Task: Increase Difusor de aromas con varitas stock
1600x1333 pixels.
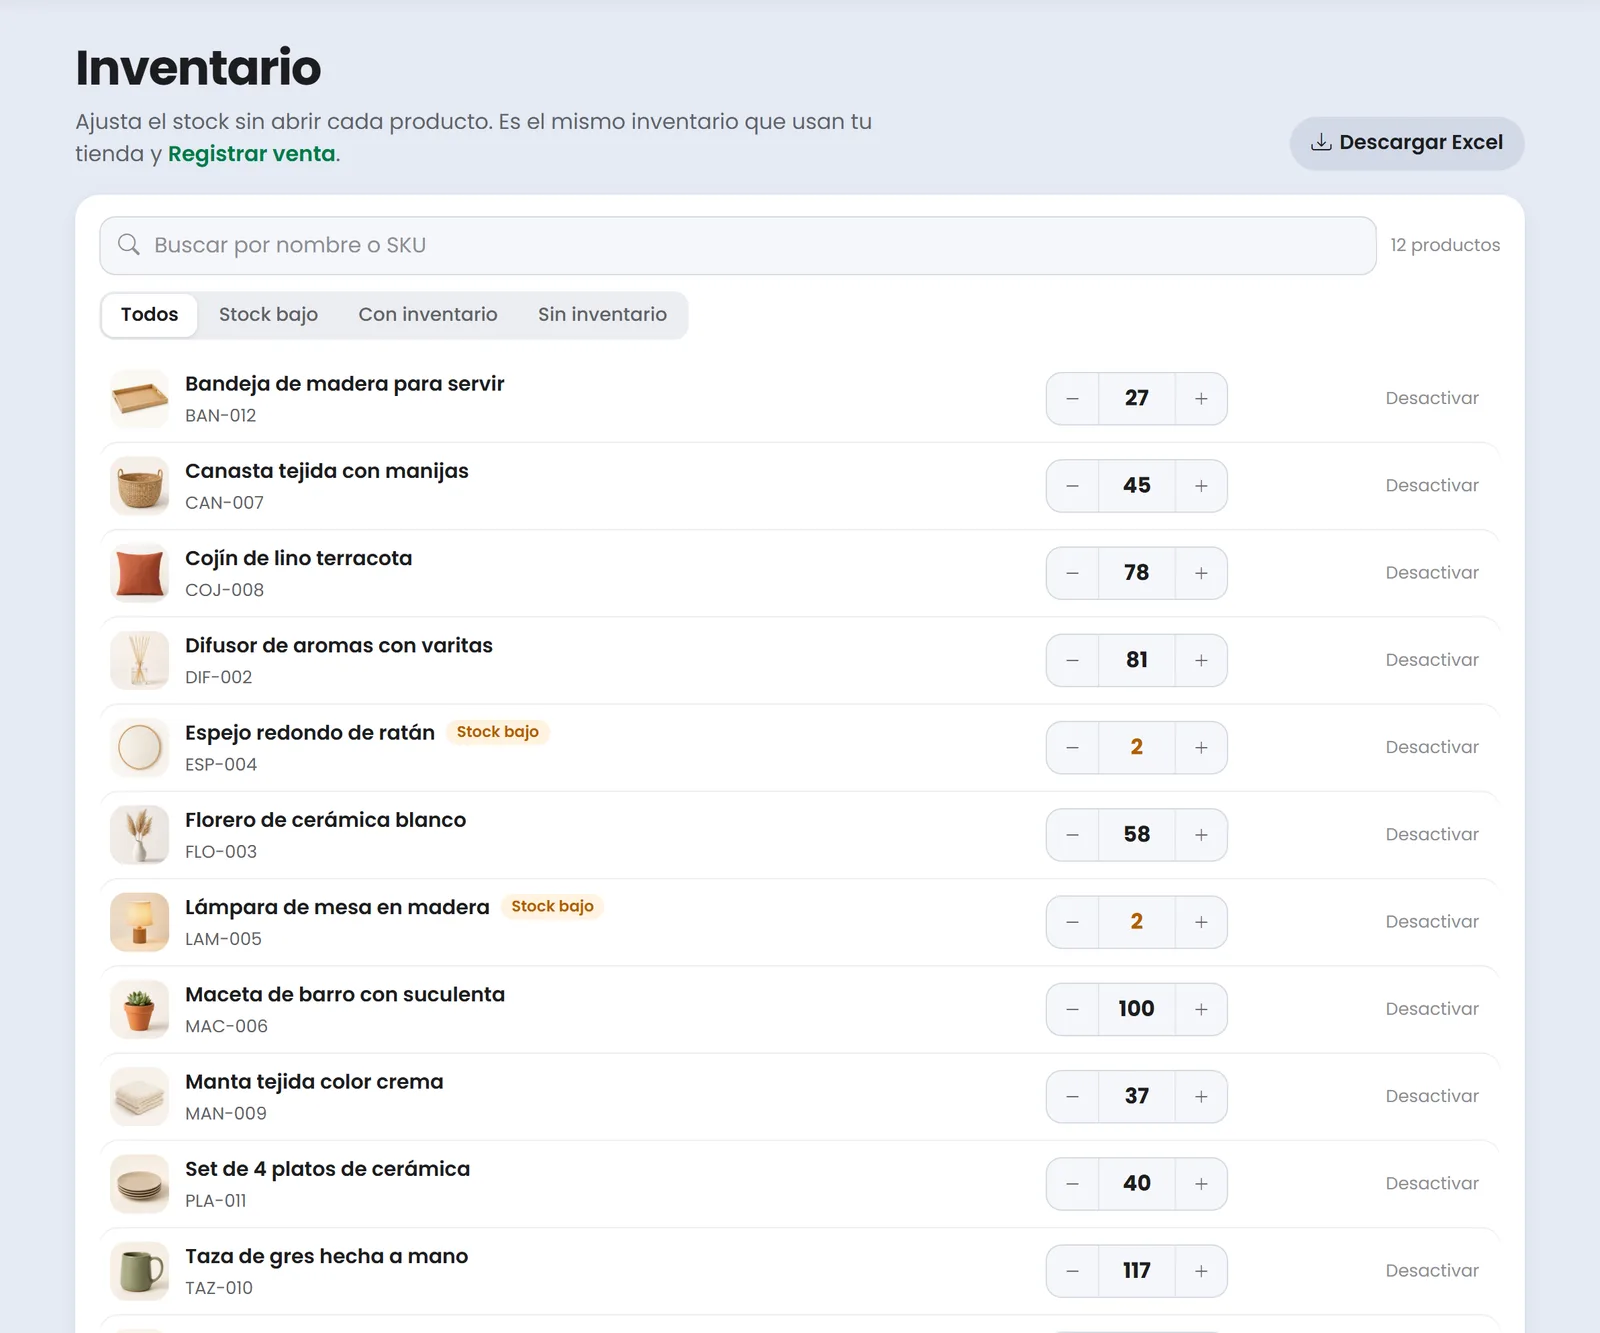Action: pyautogui.click(x=1201, y=660)
